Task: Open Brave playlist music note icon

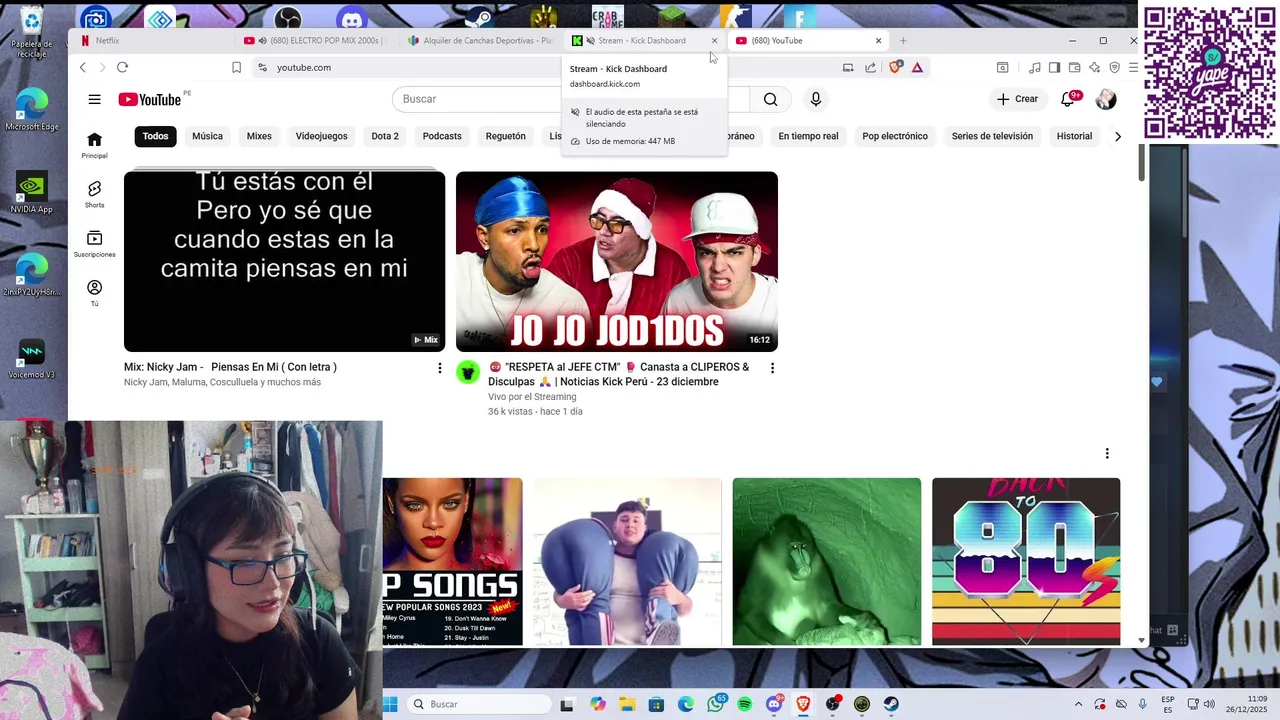Action: tap(1034, 67)
